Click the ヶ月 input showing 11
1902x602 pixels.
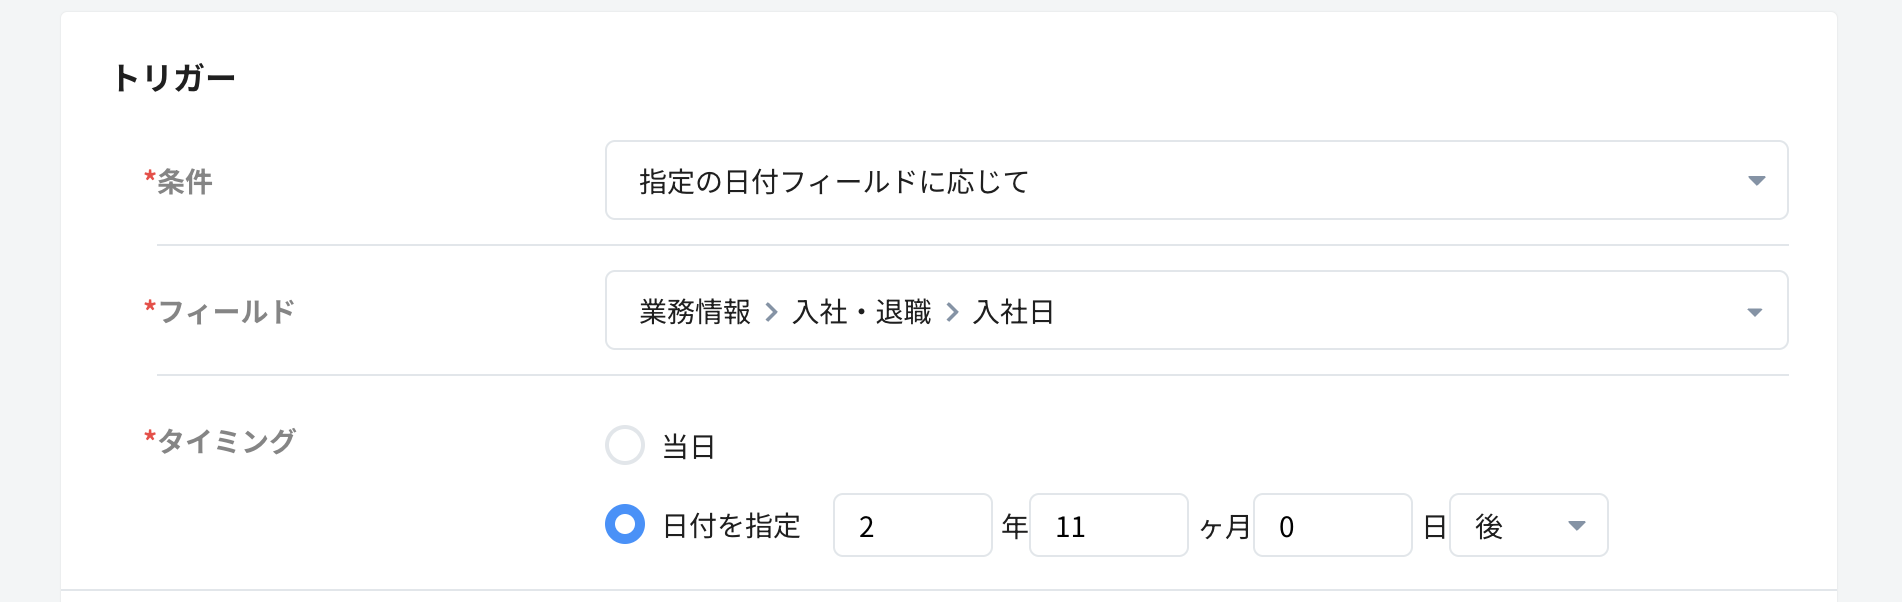(x=1108, y=525)
